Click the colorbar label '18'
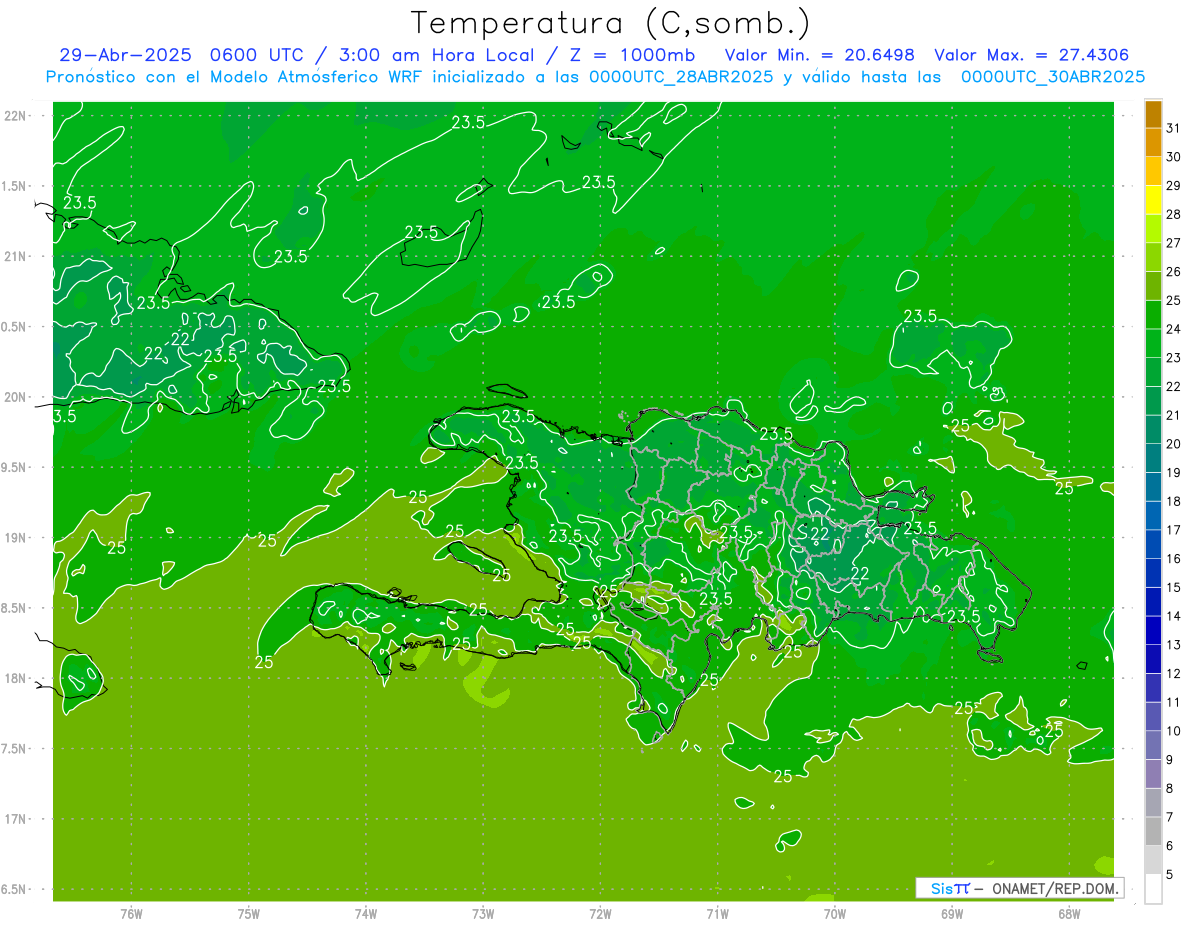This screenshot has height=927, width=1200. pos(1173,501)
